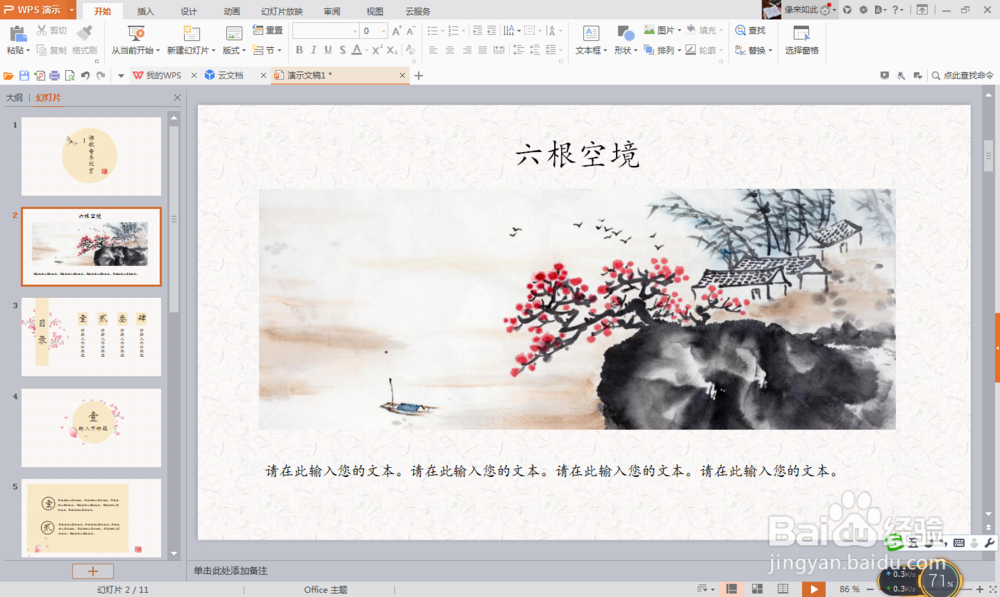Image resolution: width=1000 pixels, height=597 pixels.
Task: Open the font size dropdown
Action: point(383,31)
